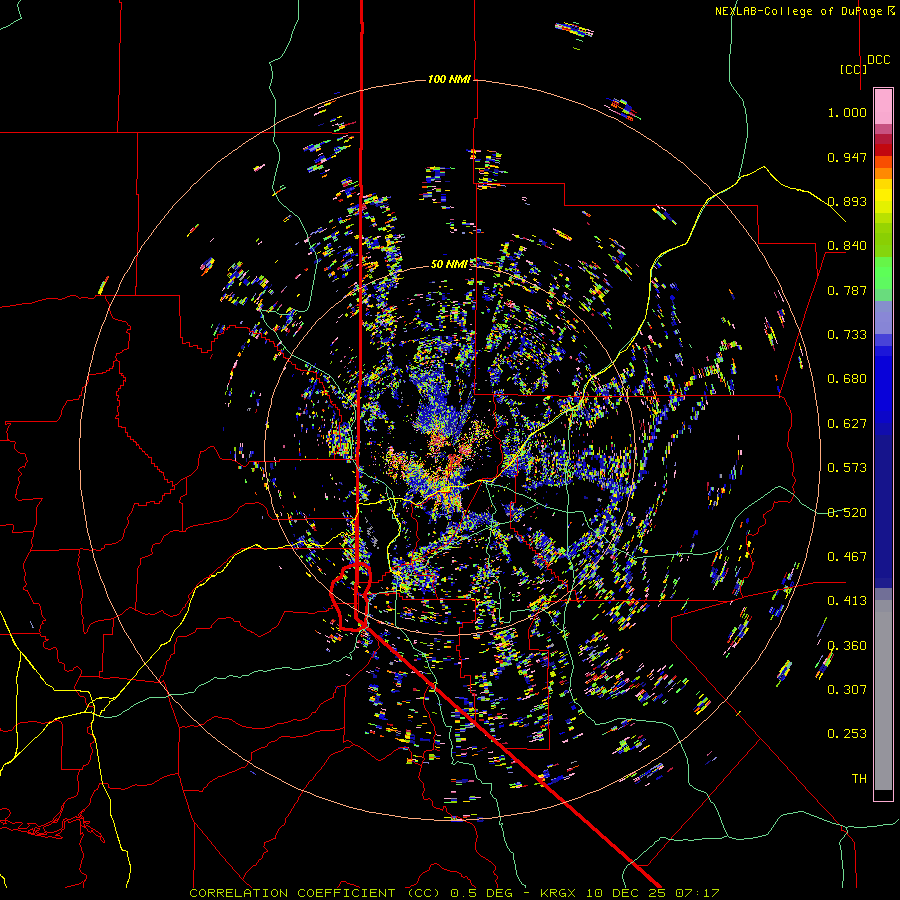Click the 0.360 legend value
The height and width of the screenshot is (900, 900).
[x=847, y=646]
